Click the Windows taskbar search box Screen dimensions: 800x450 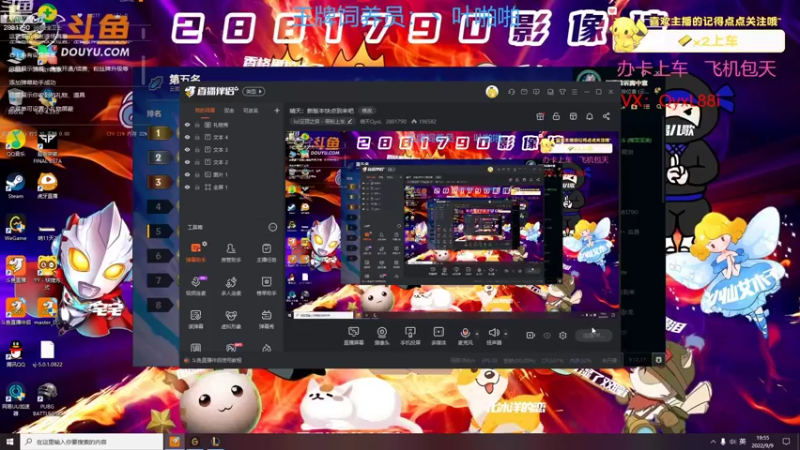point(92,441)
